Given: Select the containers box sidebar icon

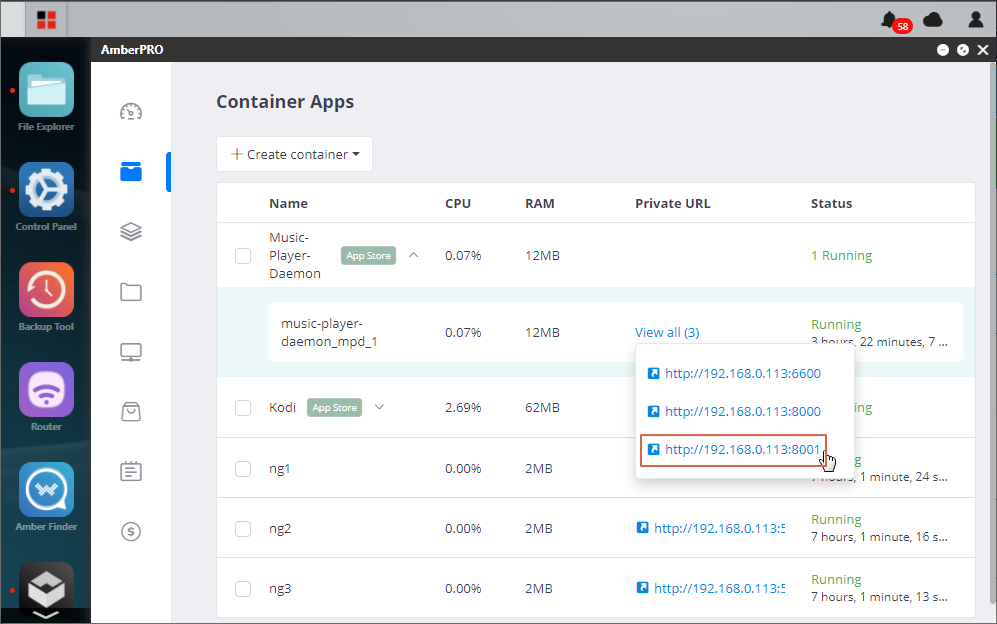Looking at the screenshot, I should point(131,172).
